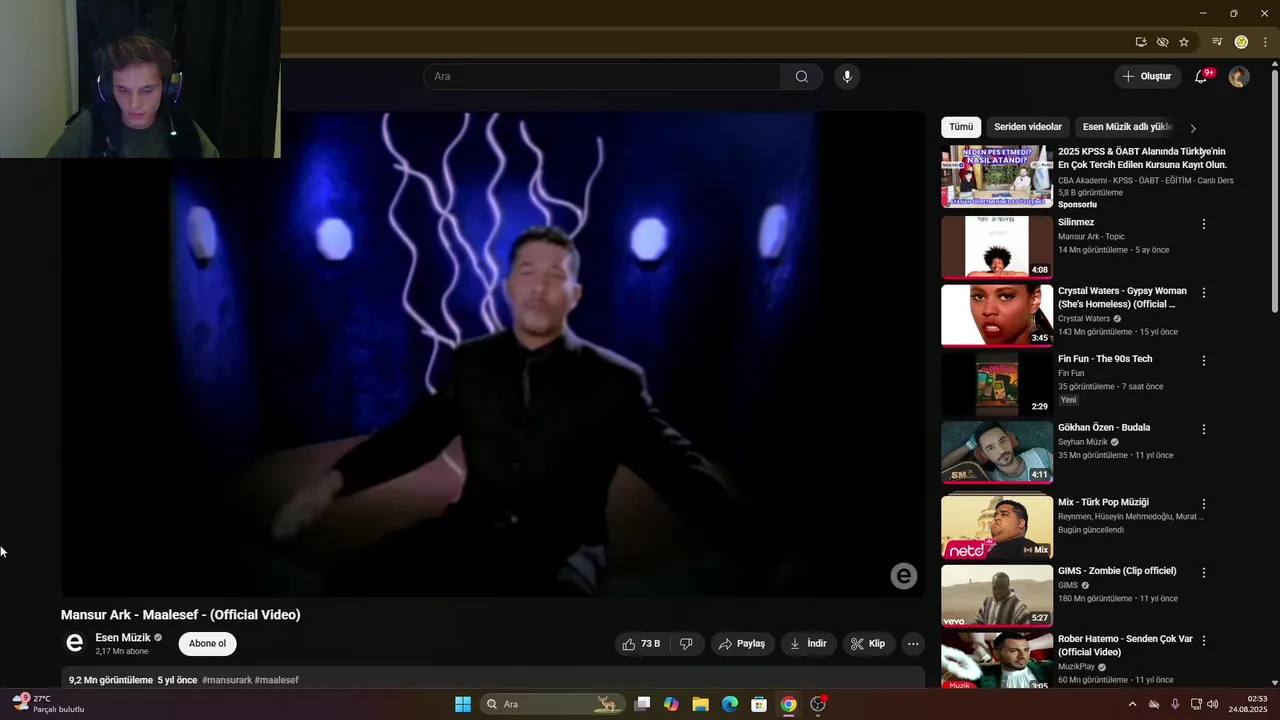Show more filter chips with right arrow

click(x=1193, y=128)
